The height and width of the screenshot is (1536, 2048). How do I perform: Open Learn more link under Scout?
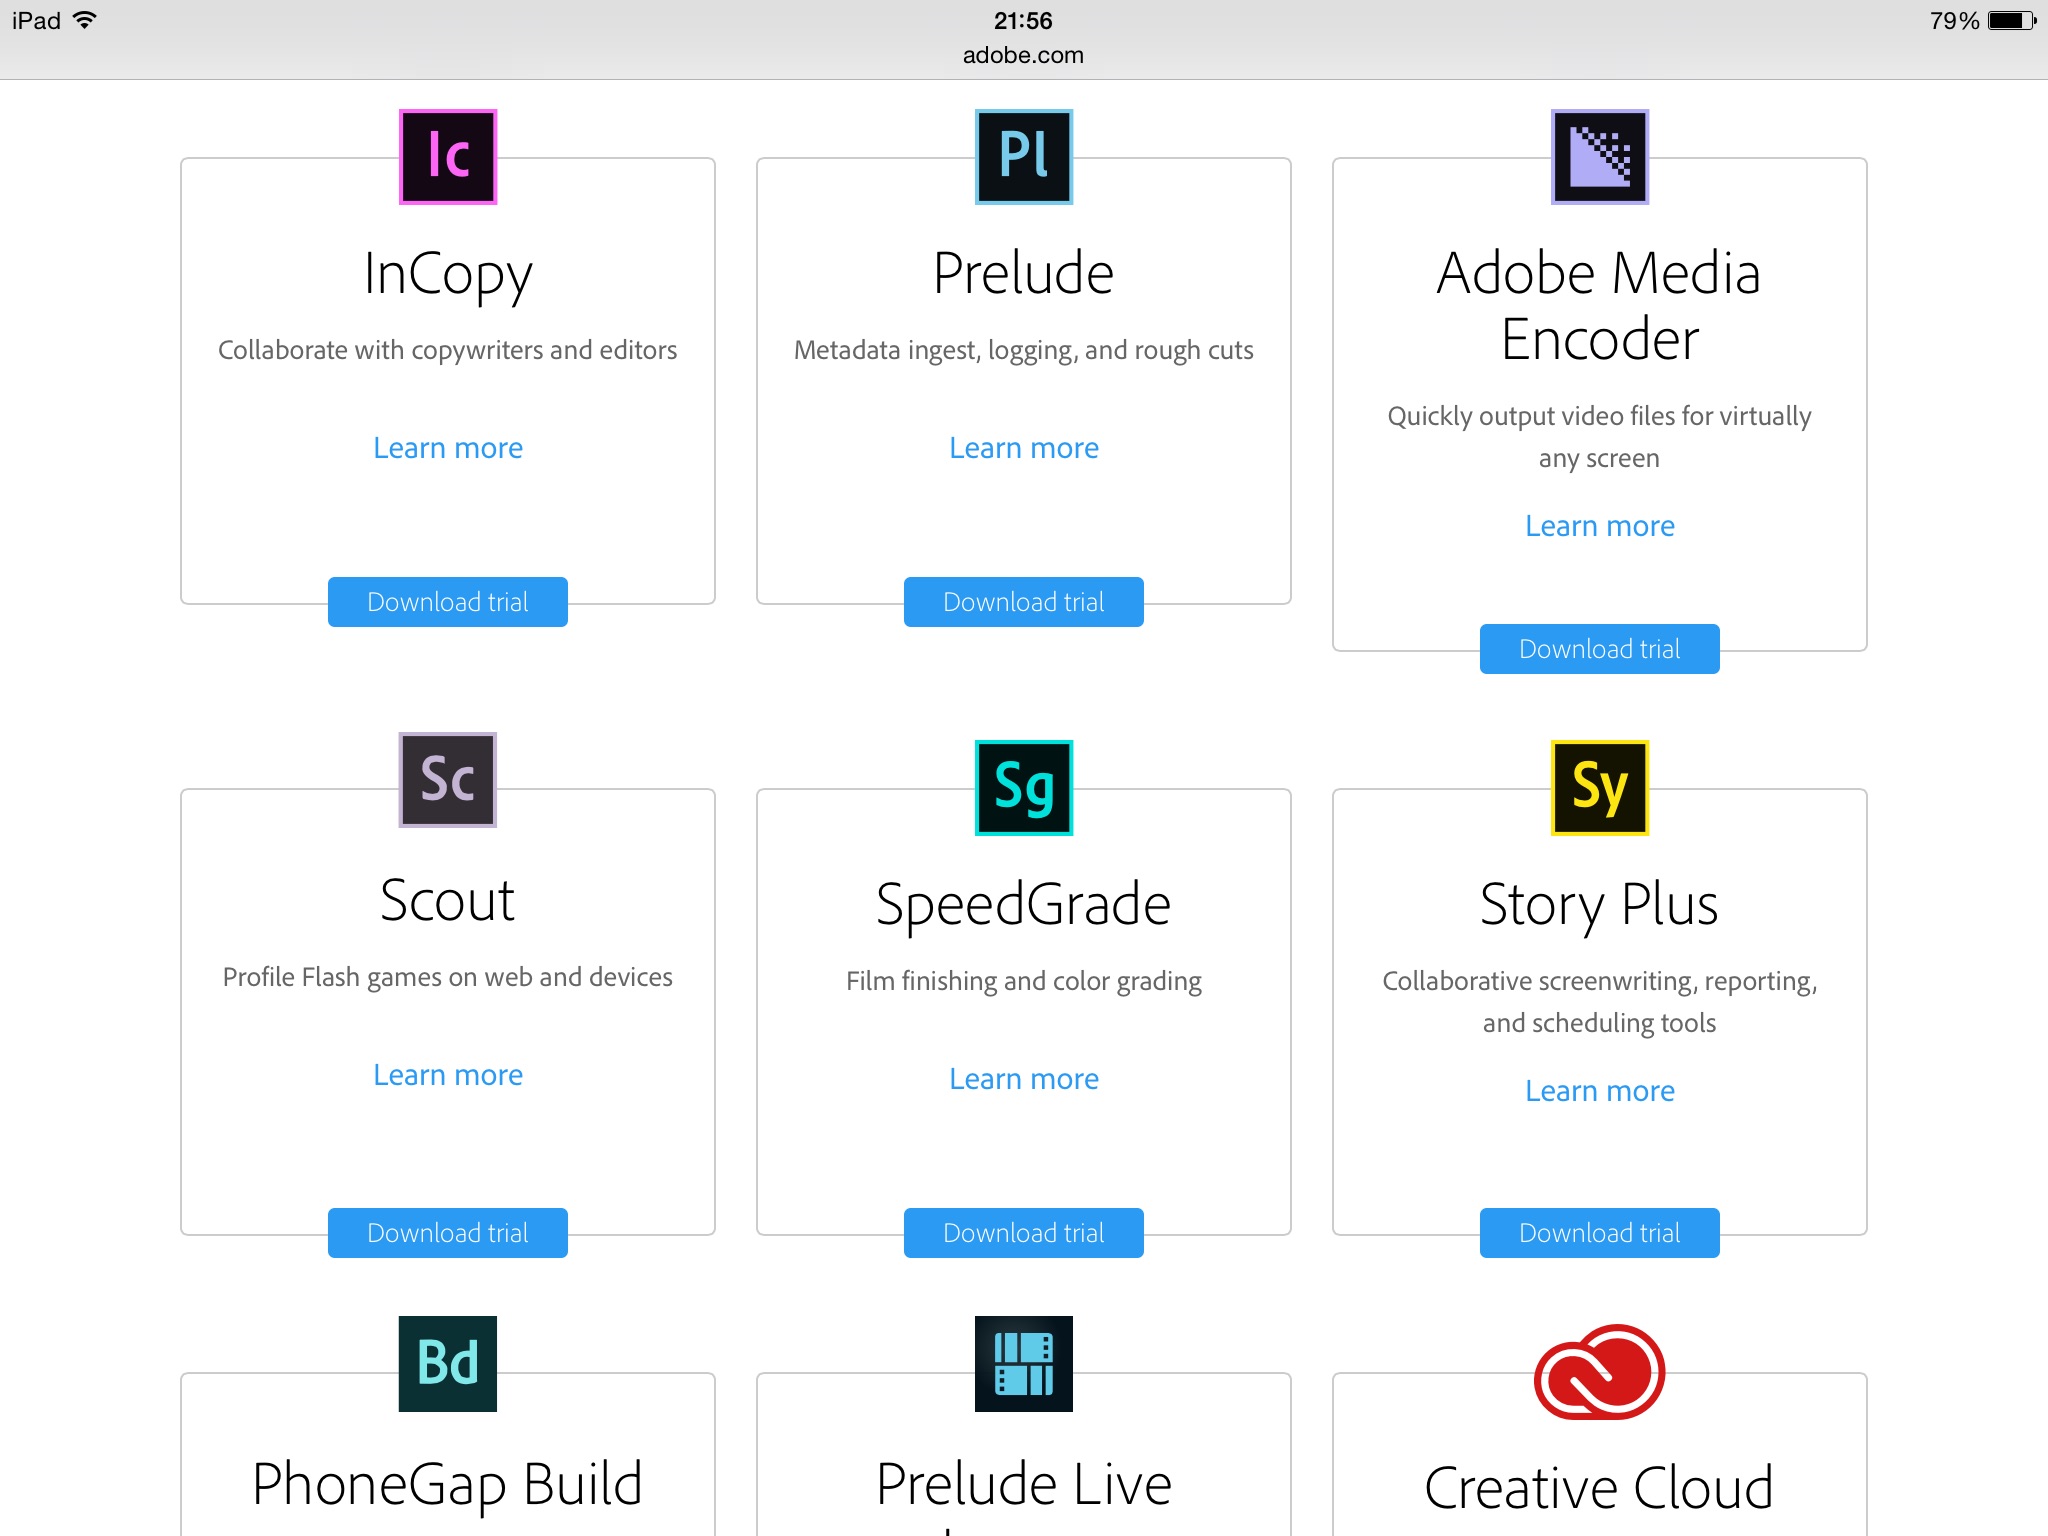pyautogui.click(x=447, y=1075)
